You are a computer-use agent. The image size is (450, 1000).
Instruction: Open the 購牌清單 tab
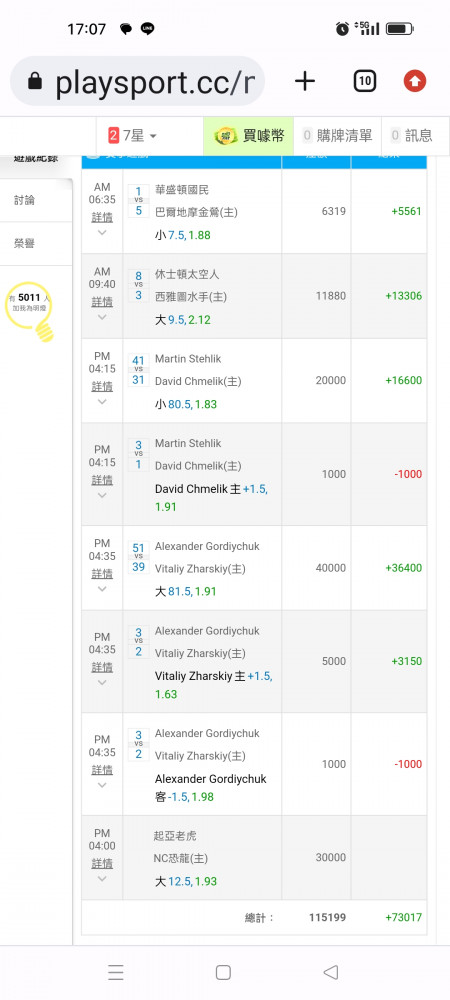pos(337,135)
